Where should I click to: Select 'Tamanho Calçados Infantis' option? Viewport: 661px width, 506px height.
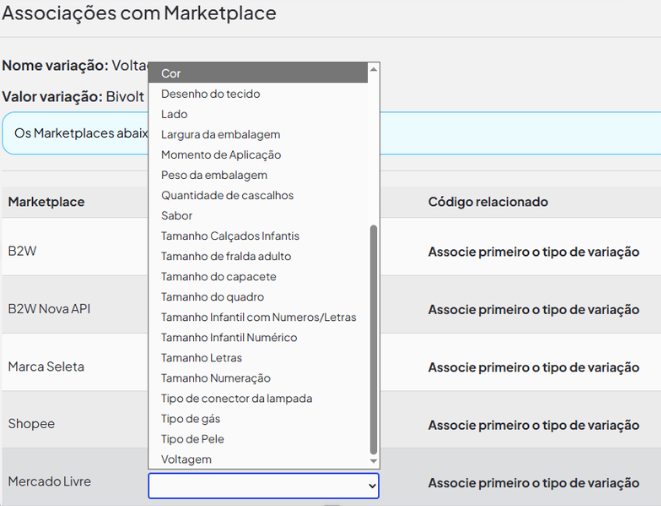click(x=230, y=236)
